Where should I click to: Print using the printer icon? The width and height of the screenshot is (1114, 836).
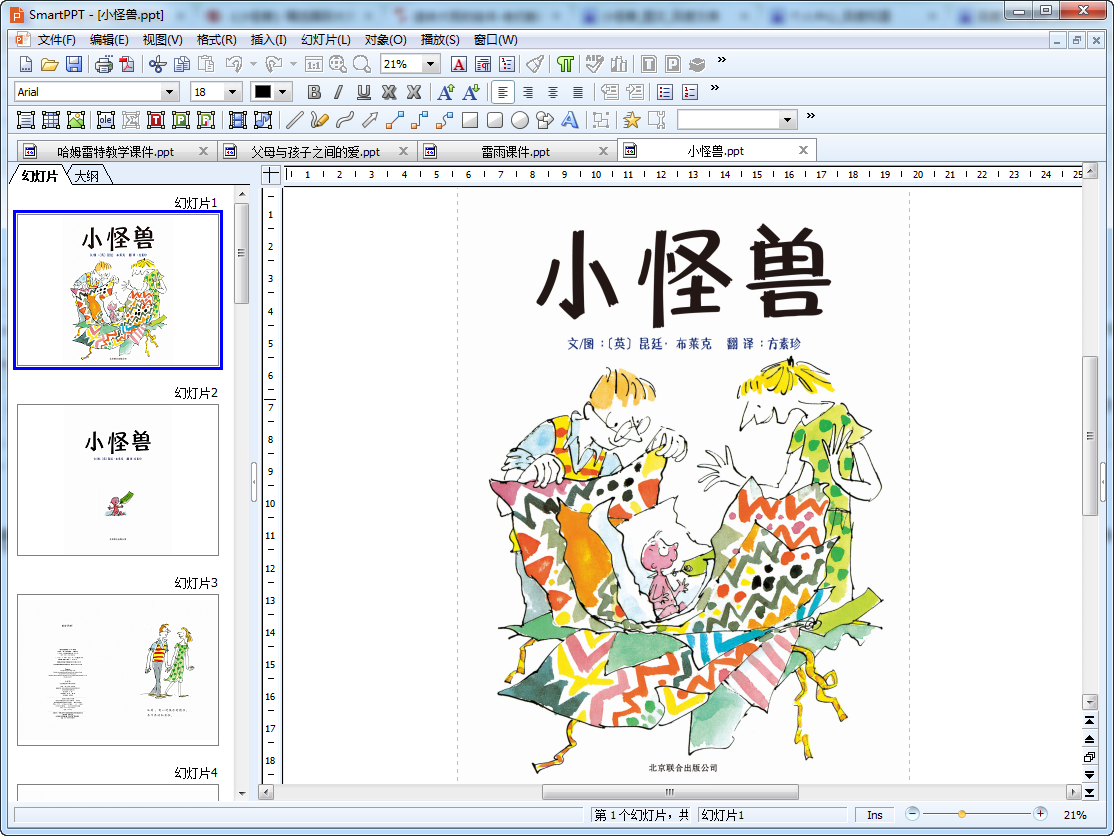[x=104, y=65]
